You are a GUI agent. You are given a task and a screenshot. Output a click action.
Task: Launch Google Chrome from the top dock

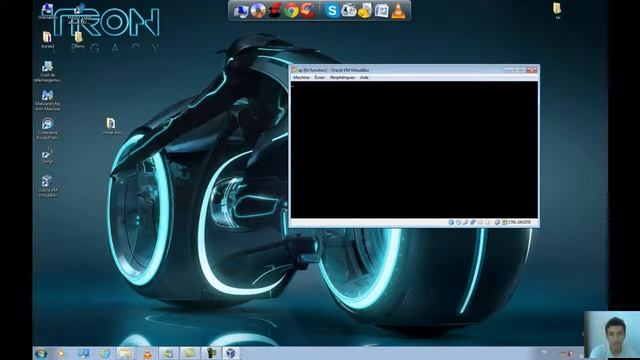click(x=291, y=11)
